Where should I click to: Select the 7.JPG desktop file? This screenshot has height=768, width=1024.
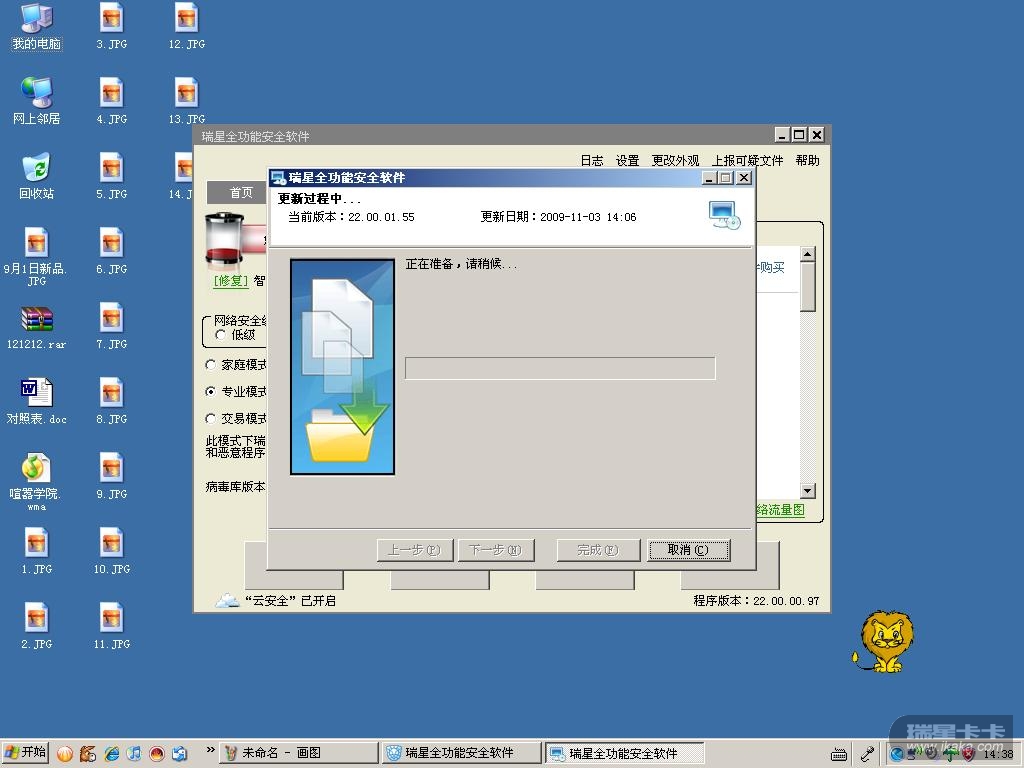tap(112, 326)
